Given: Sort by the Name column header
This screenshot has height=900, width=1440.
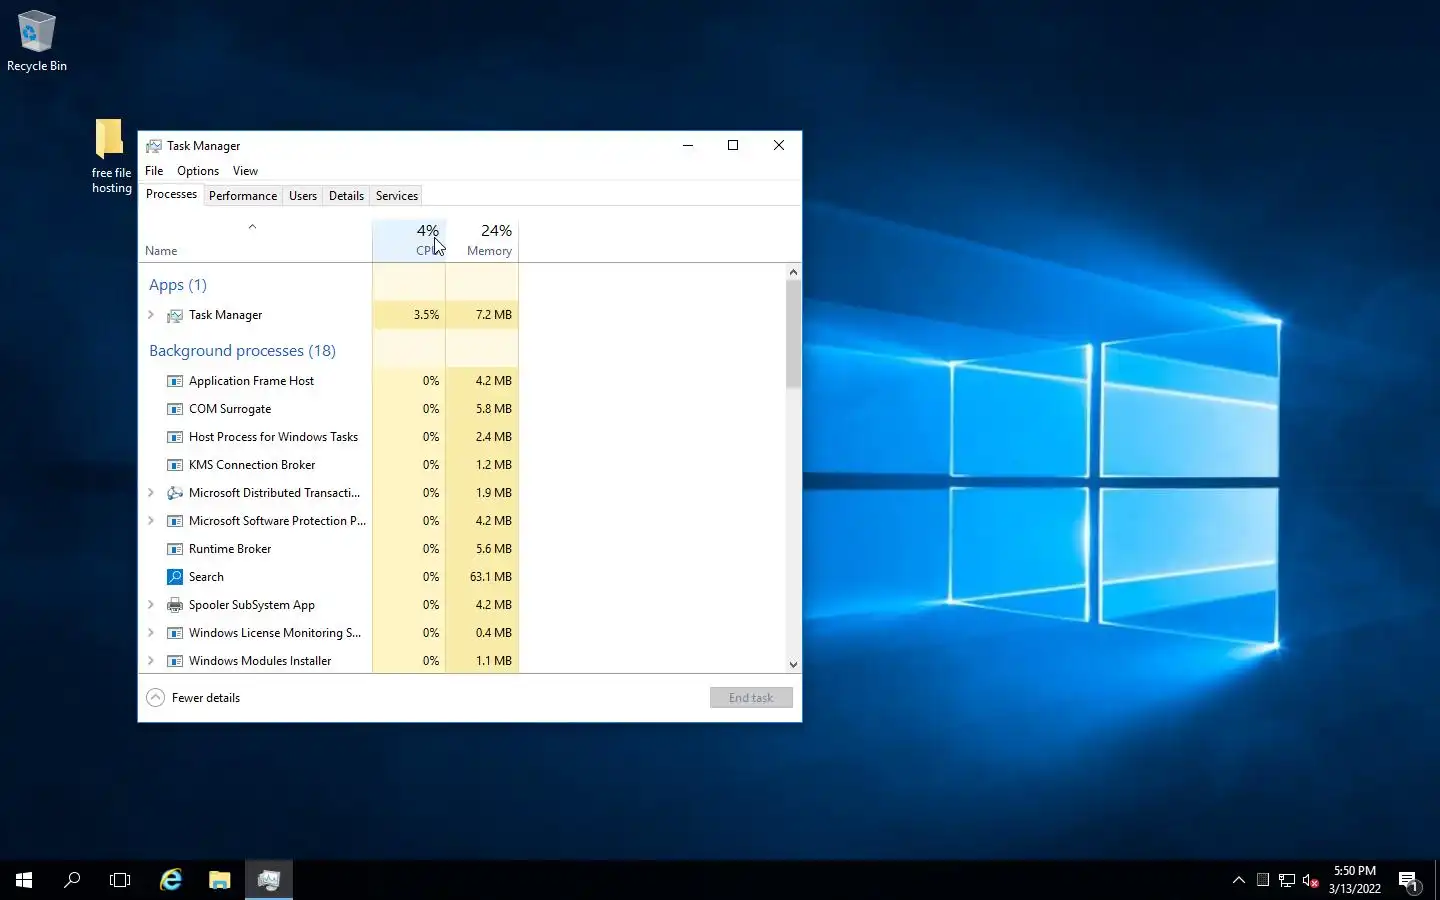Looking at the screenshot, I should (x=255, y=241).
